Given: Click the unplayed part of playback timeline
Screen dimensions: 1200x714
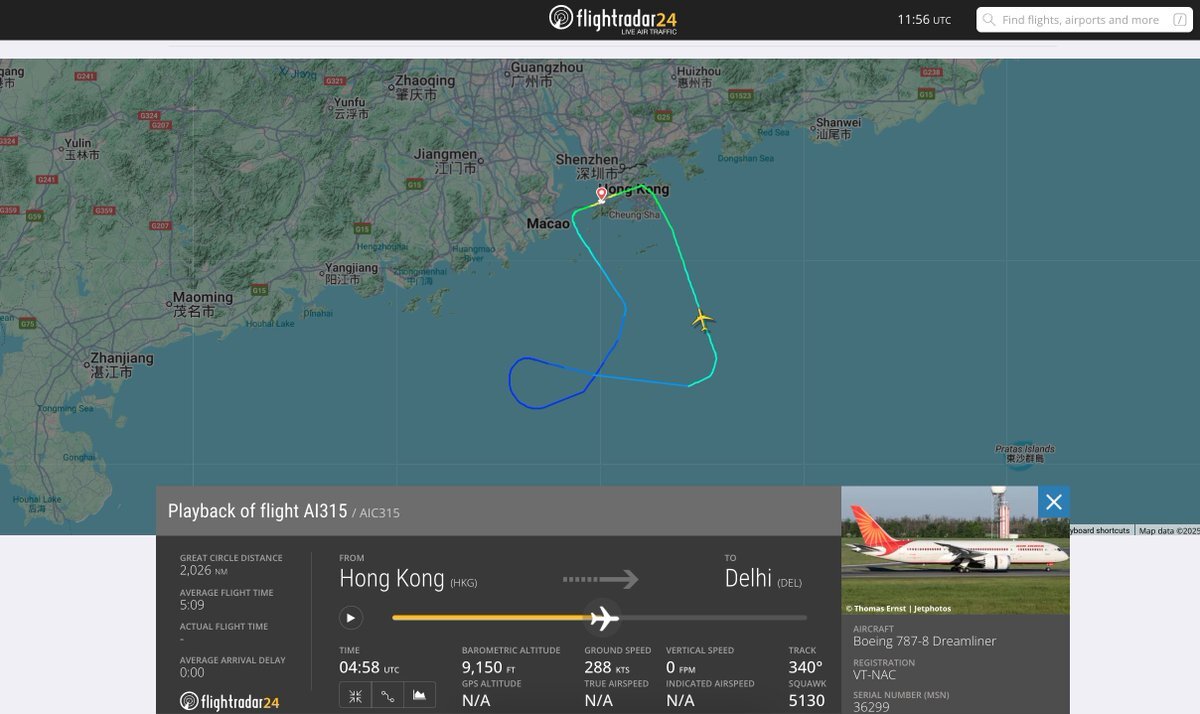Looking at the screenshot, I should [x=713, y=618].
